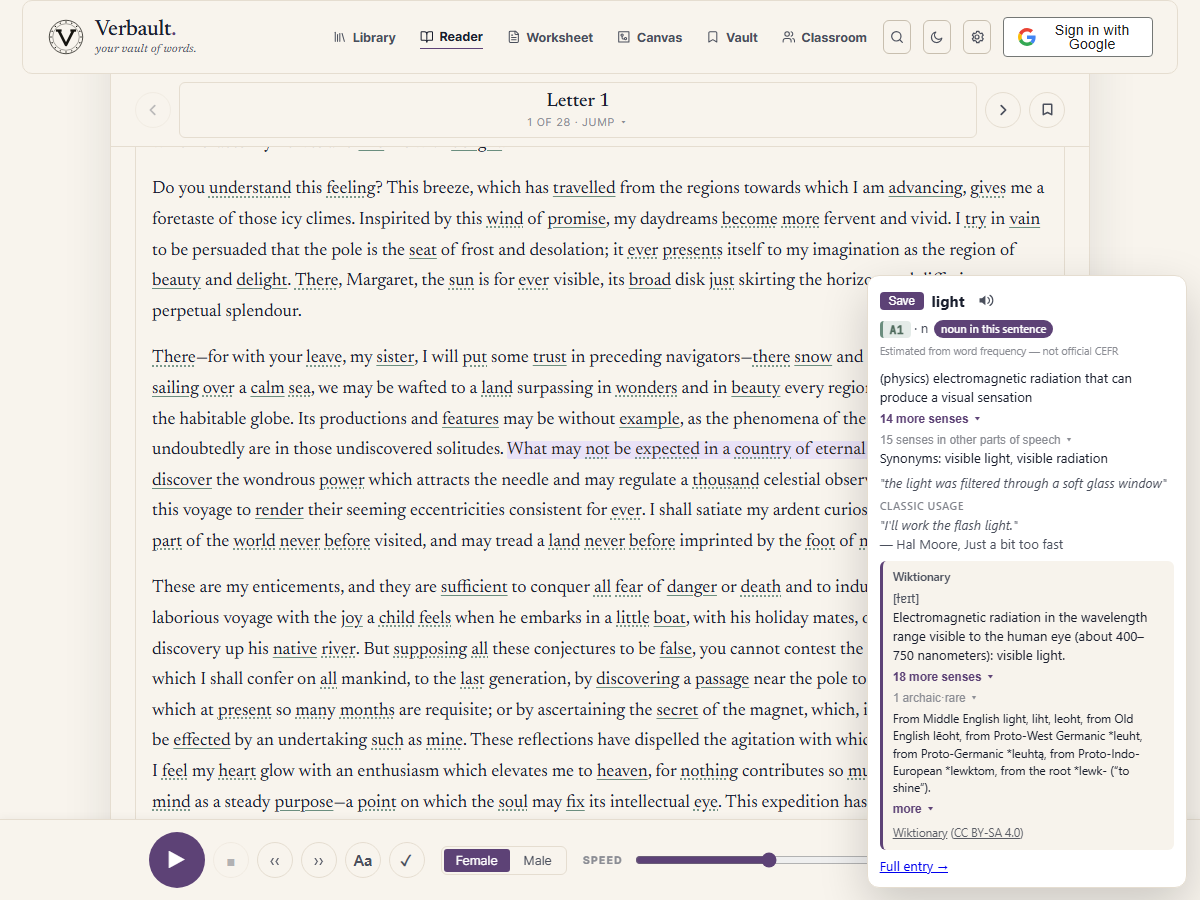
Task: Click the word passage
Action: tap(722, 680)
